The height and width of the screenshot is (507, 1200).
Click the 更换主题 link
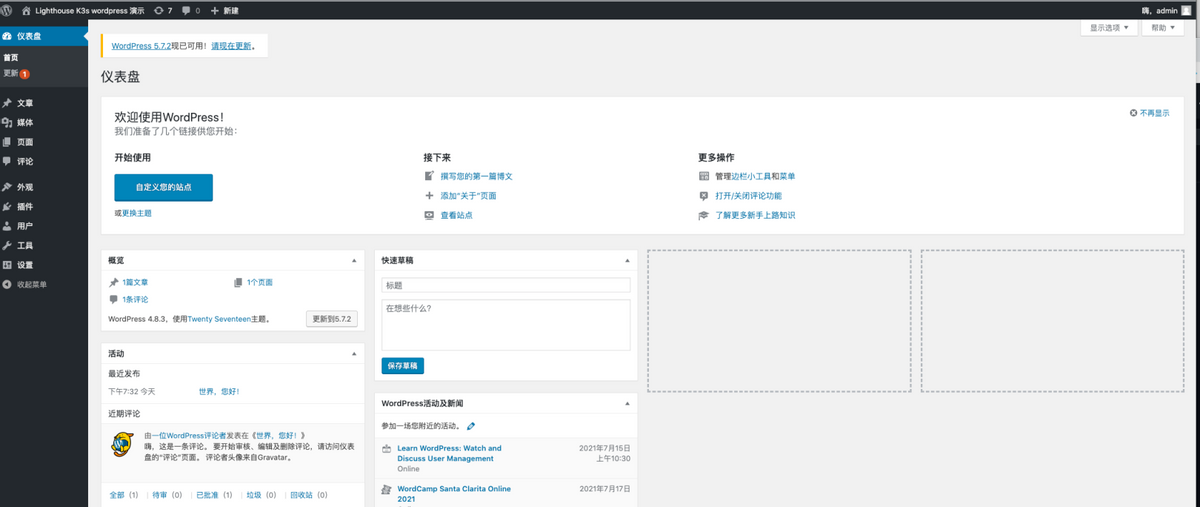(137, 213)
